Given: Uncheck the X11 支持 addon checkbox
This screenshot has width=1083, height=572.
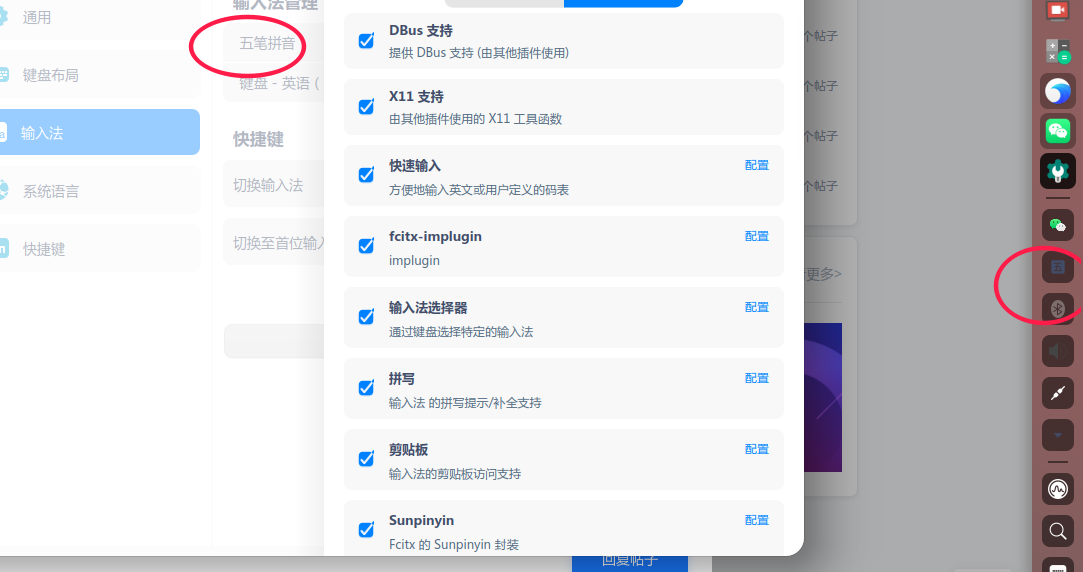Looking at the screenshot, I should (x=367, y=107).
